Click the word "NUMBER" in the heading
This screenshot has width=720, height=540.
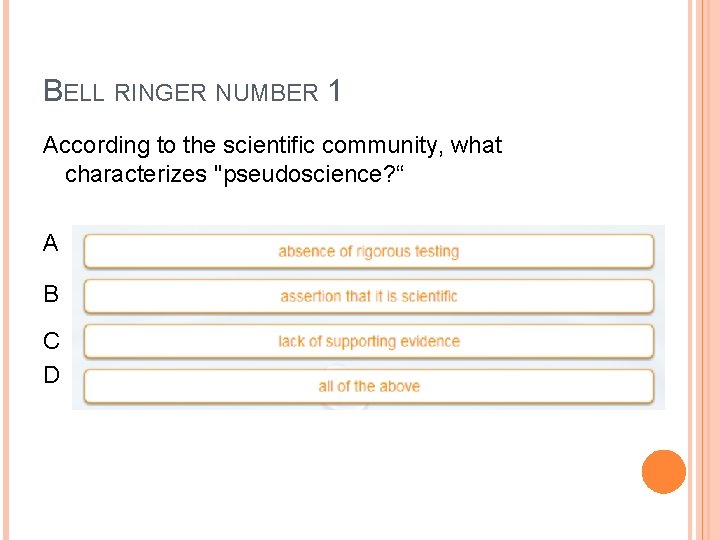[266, 94]
